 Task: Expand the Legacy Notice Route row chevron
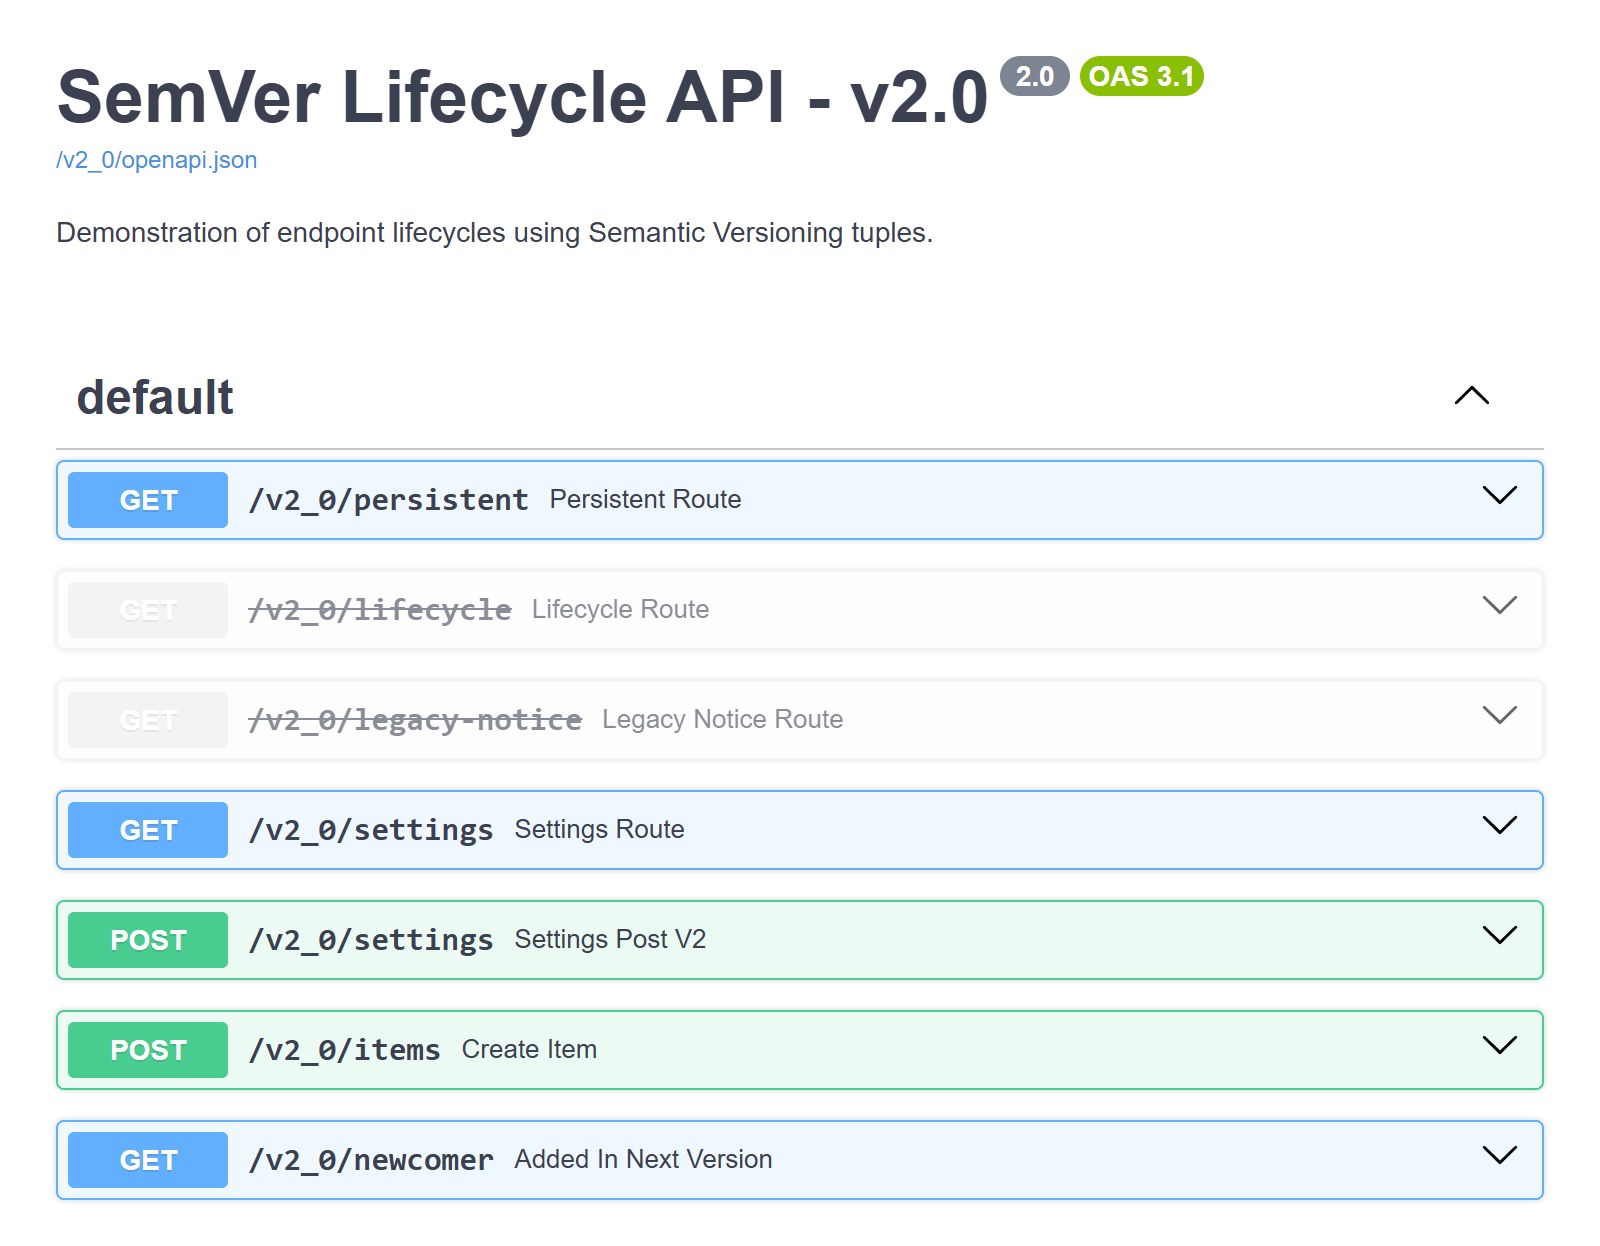tap(1499, 715)
